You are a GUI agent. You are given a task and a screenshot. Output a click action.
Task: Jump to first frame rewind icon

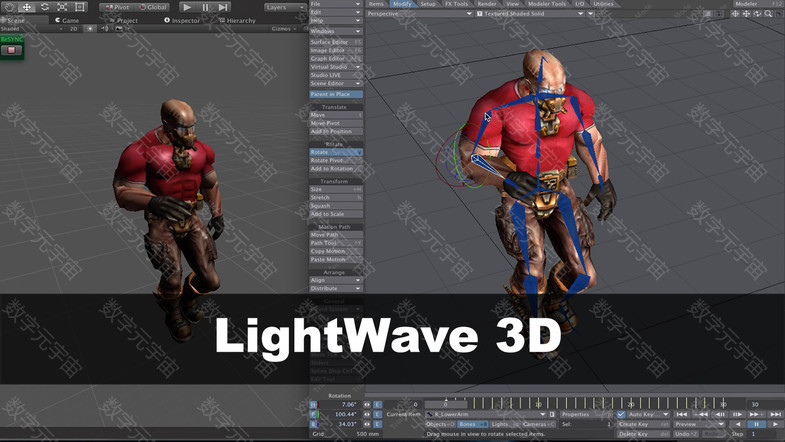coord(681,414)
